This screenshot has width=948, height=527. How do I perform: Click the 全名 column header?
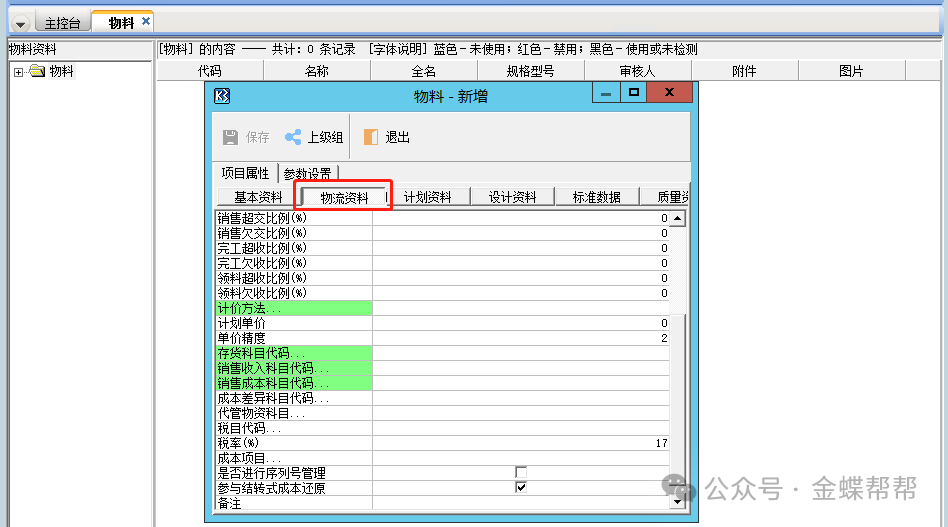click(x=424, y=71)
